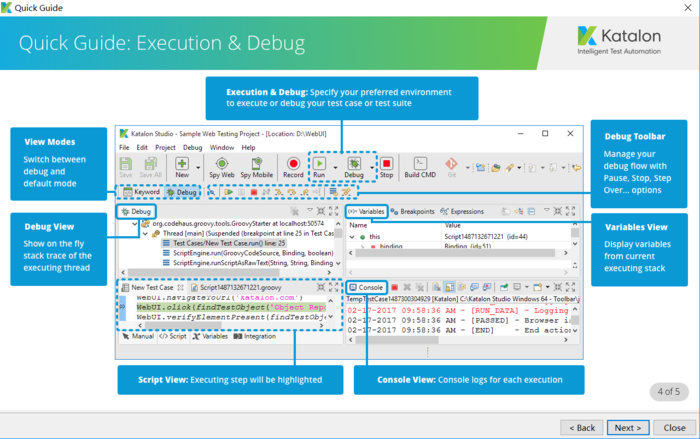
Task: Go to the next guide page
Action: point(627,427)
